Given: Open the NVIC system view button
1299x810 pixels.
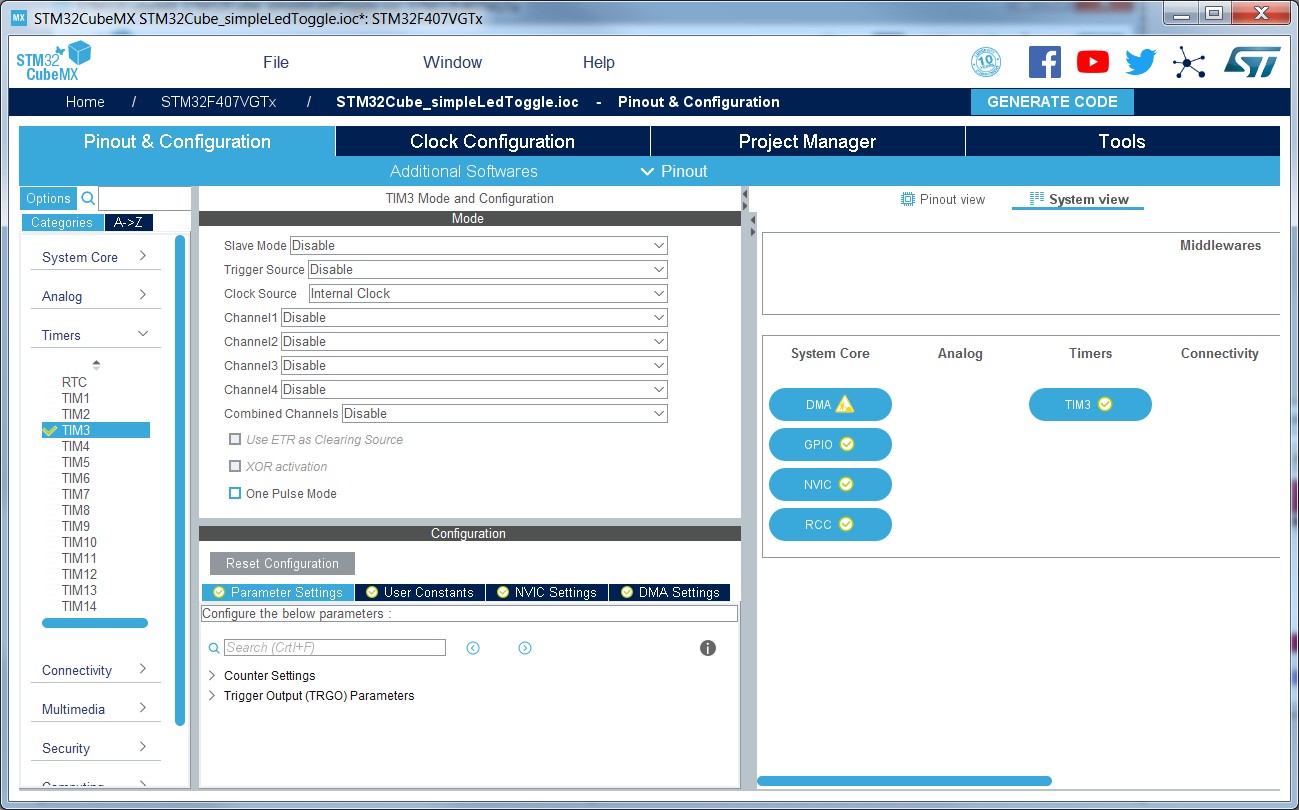Looking at the screenshot, I should 830,485.
